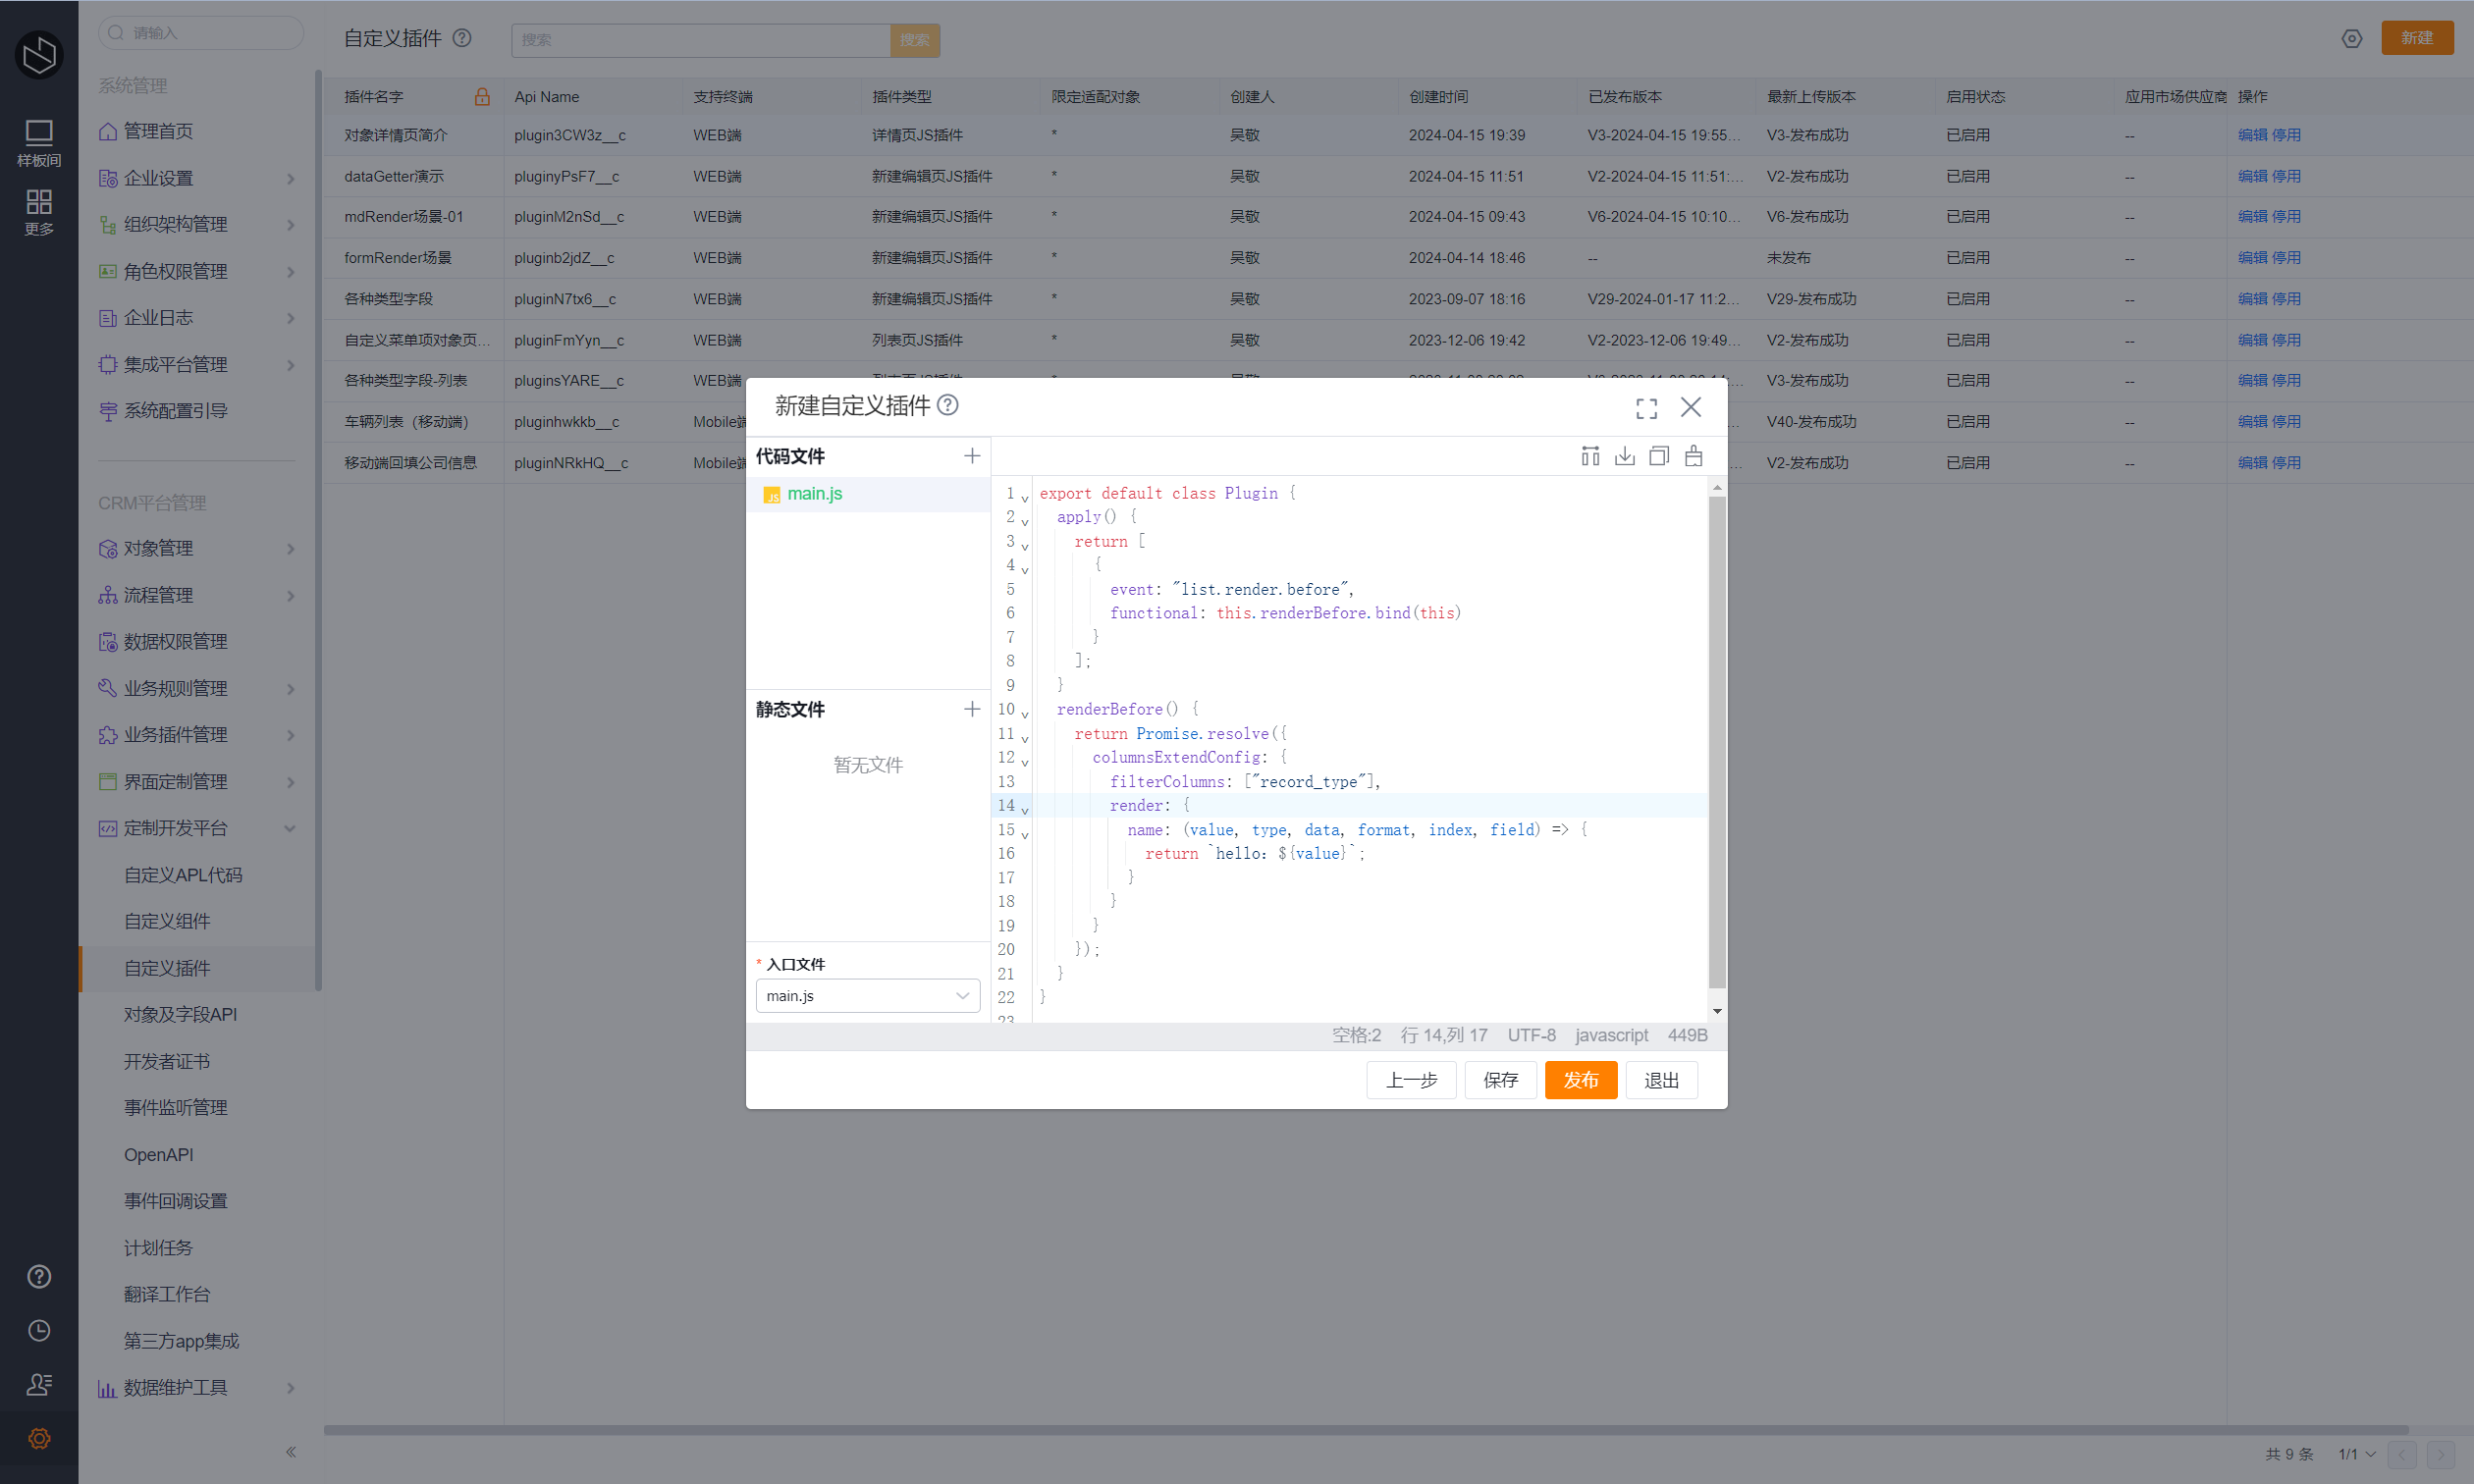The image size is (2474, 1484).
Task: Click the 保存 button
Action: point(1500,1080)
